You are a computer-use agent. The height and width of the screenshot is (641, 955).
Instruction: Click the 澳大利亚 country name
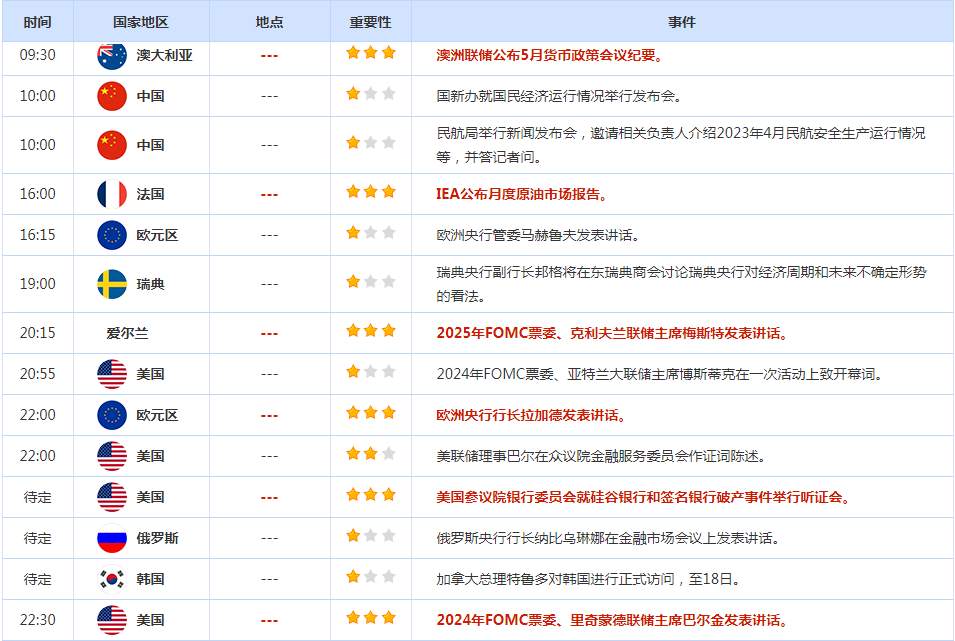(164, 55)
